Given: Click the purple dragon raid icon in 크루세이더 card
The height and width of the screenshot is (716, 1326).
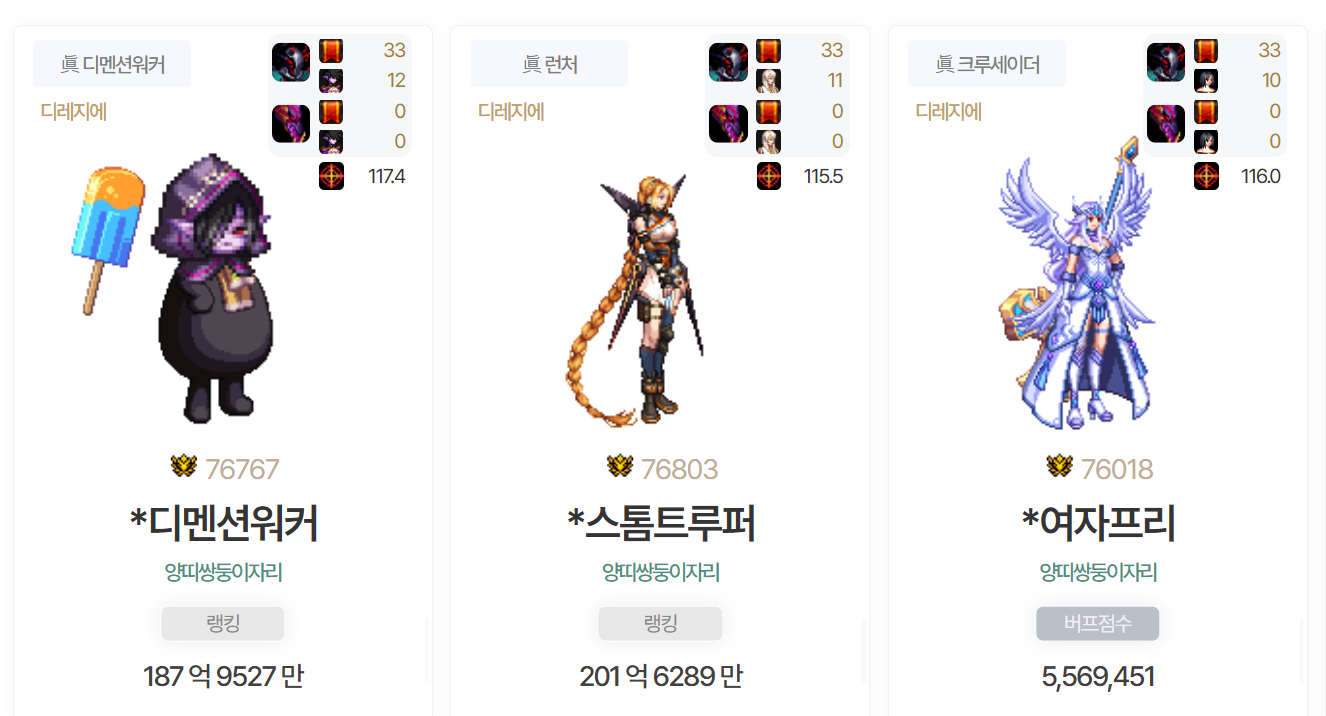Looking at the screenshot, I should click(1166, 124).
